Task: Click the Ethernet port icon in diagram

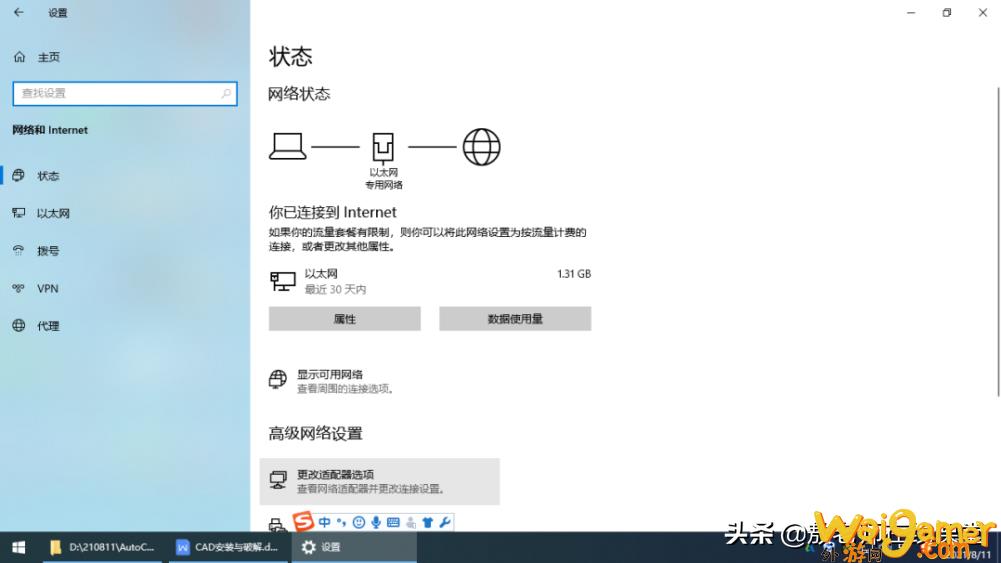Action: pyautogui.click(x=383, y=147)
